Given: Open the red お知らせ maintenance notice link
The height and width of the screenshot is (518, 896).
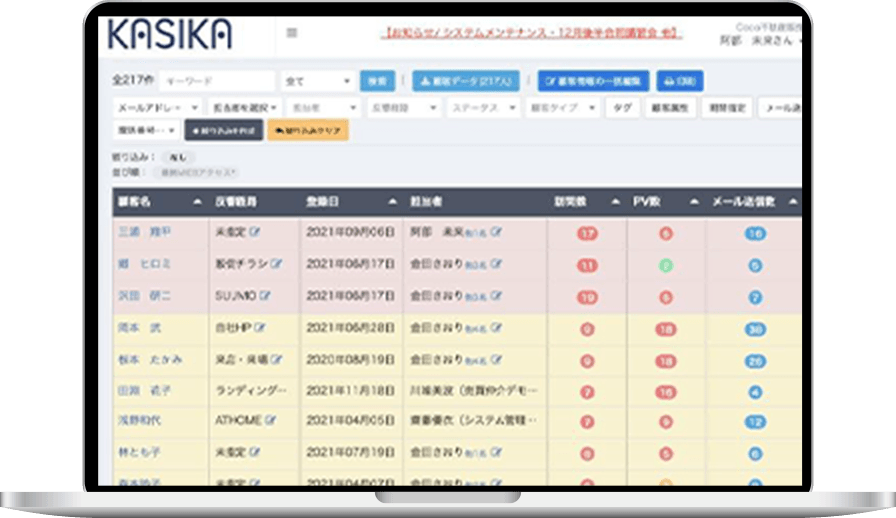Looking at the screenshot, I should click(531, 33).
